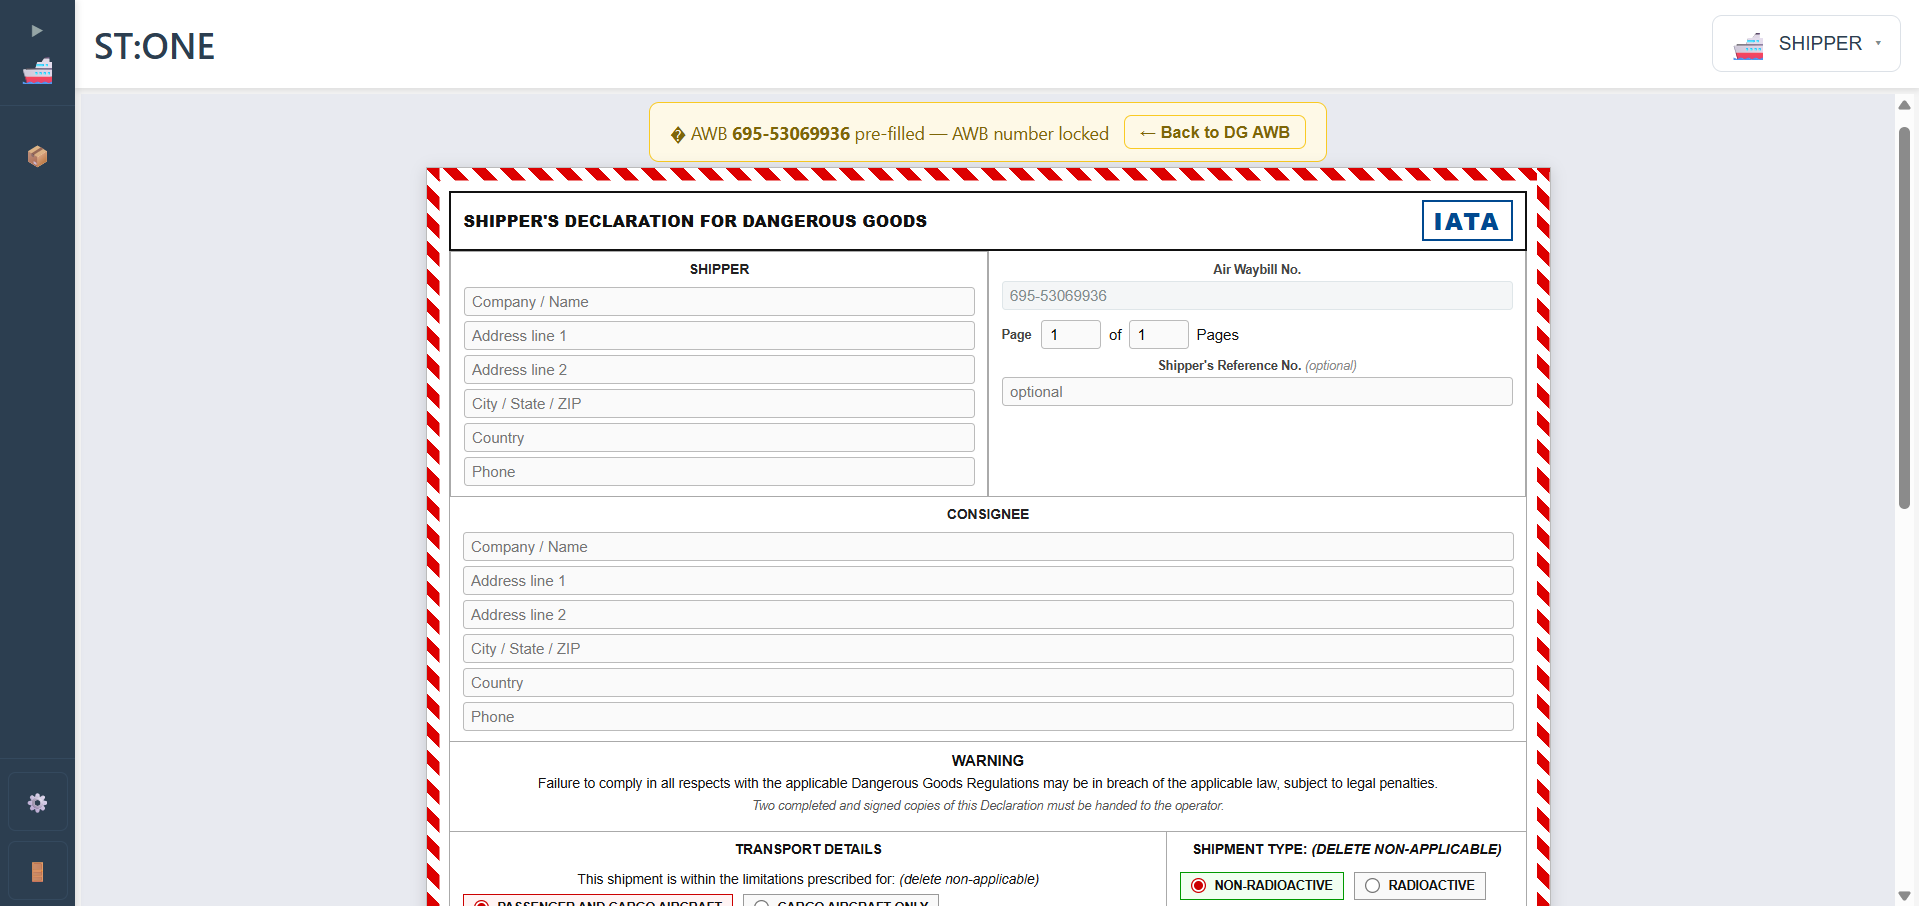Focus the shipper Company / Name field

pyautogui.click(x=719, y=302)
